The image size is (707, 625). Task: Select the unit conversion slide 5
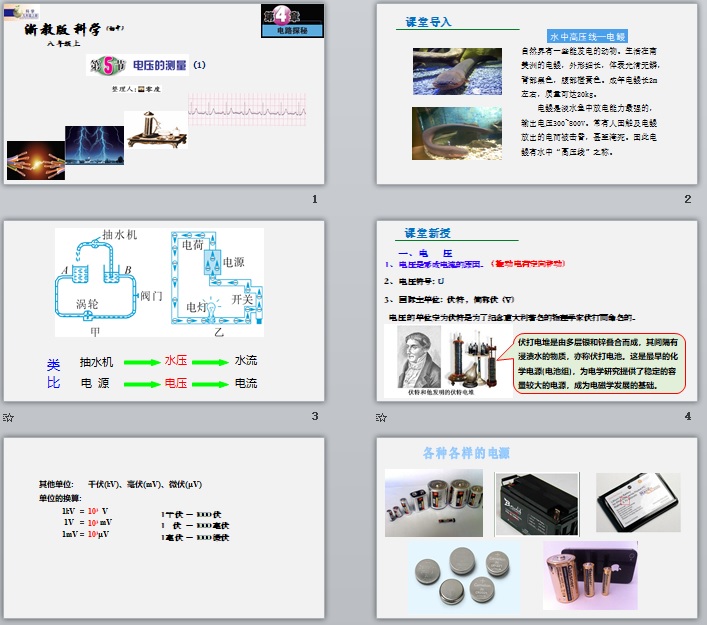[165, 527]
